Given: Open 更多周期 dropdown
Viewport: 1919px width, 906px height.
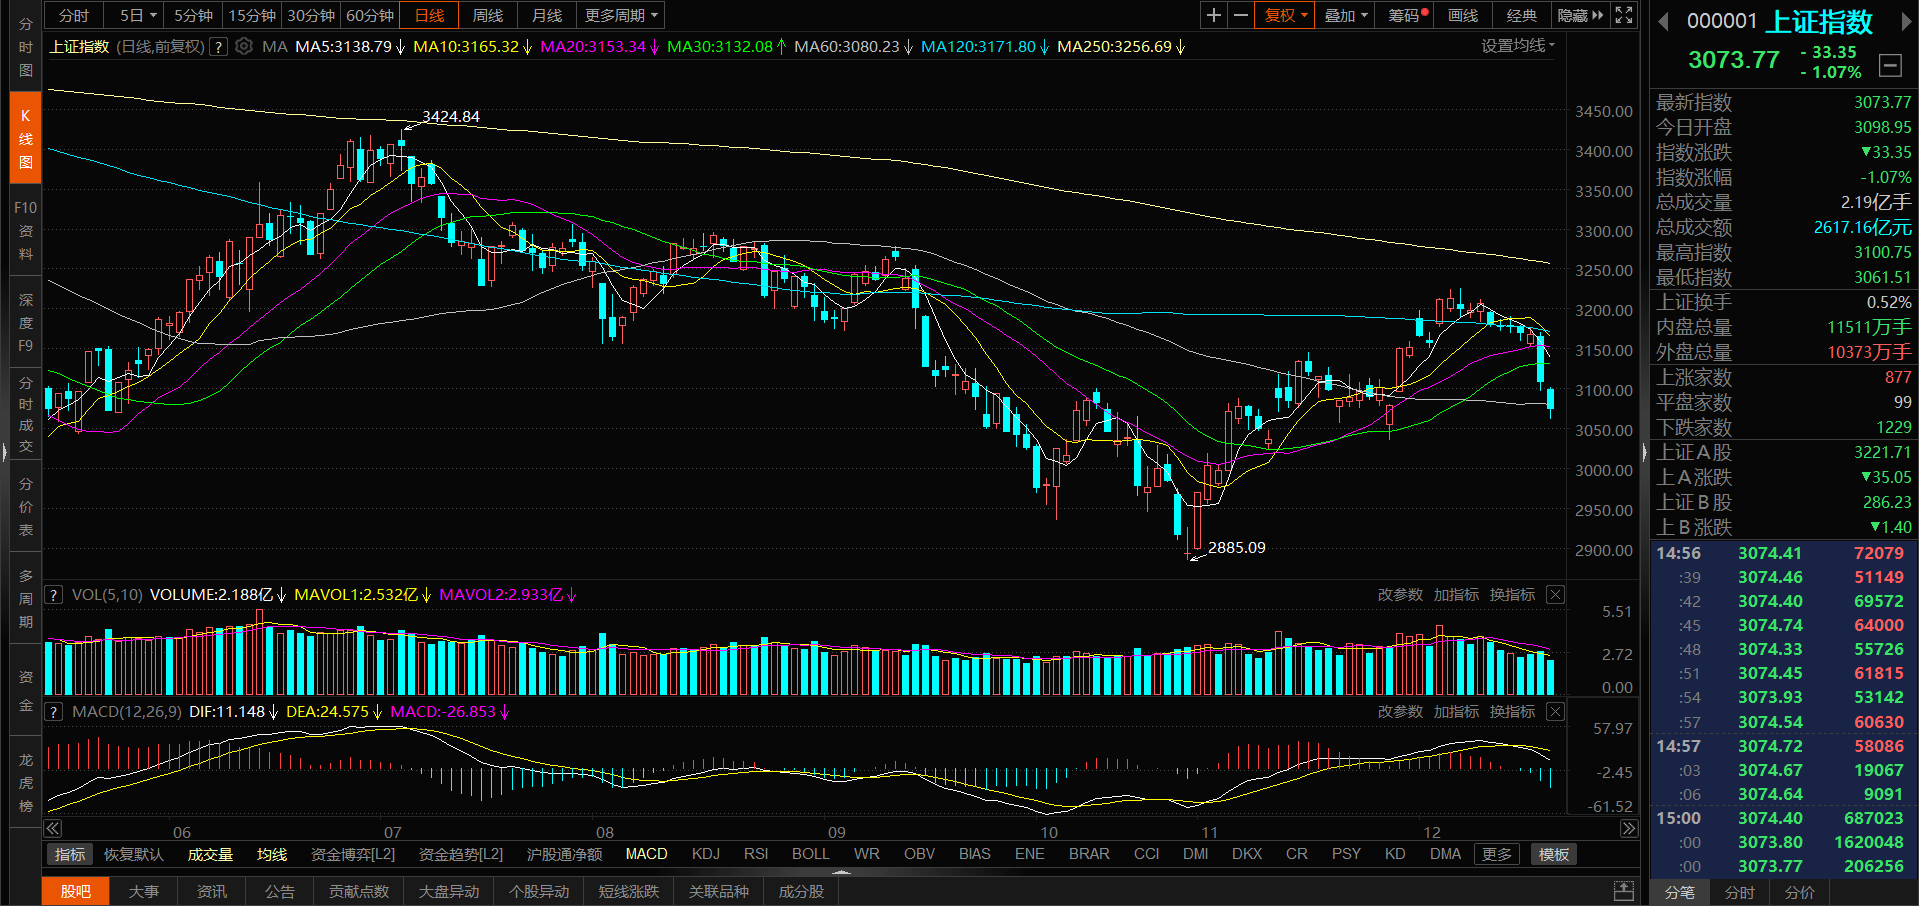Looking at the screenshot, I should [x=622, y=15].
